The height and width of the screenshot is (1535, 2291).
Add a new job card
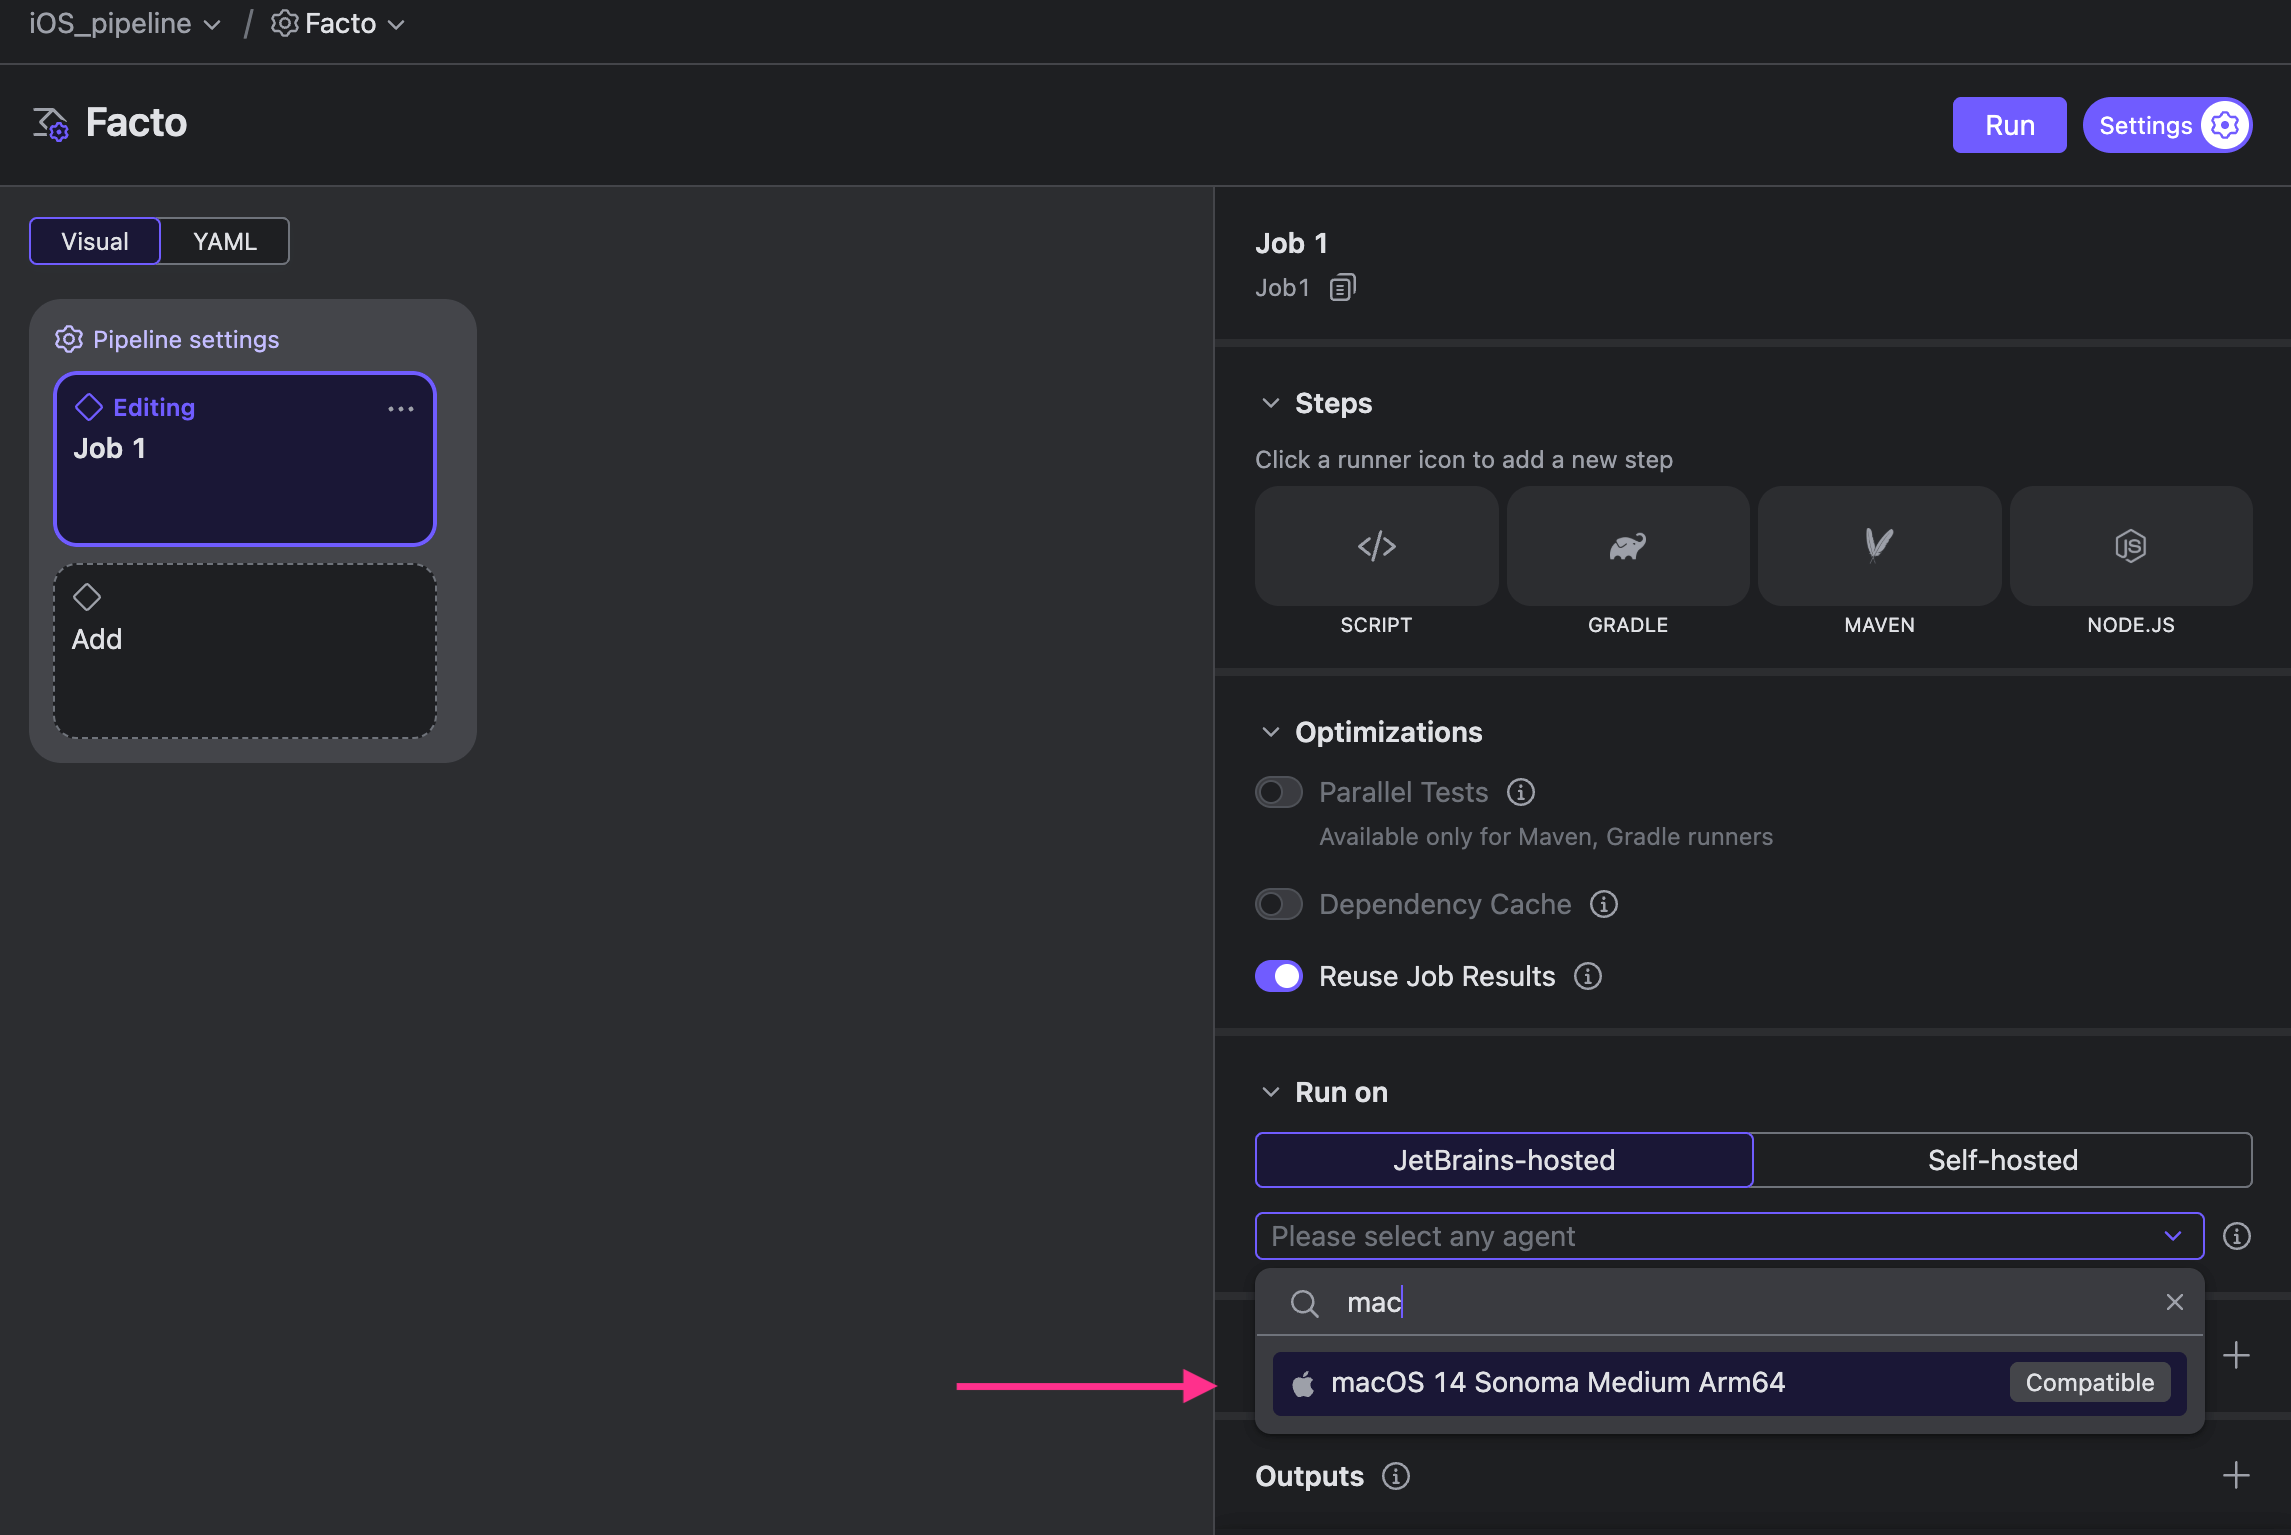245,651
